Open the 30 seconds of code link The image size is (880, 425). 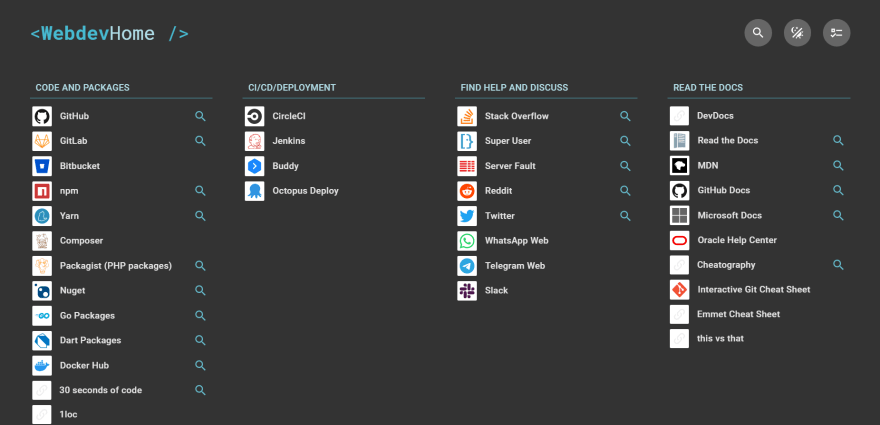[x=100, y=390]
